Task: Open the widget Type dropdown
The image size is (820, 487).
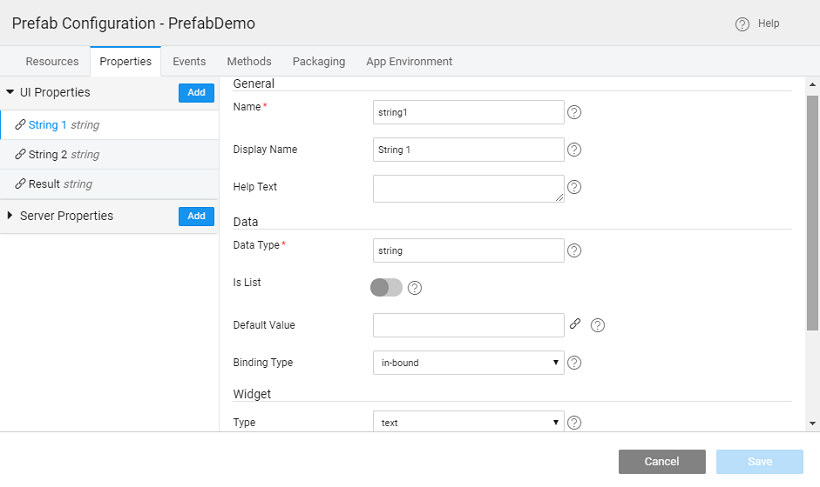Action: tap(468, 423)
